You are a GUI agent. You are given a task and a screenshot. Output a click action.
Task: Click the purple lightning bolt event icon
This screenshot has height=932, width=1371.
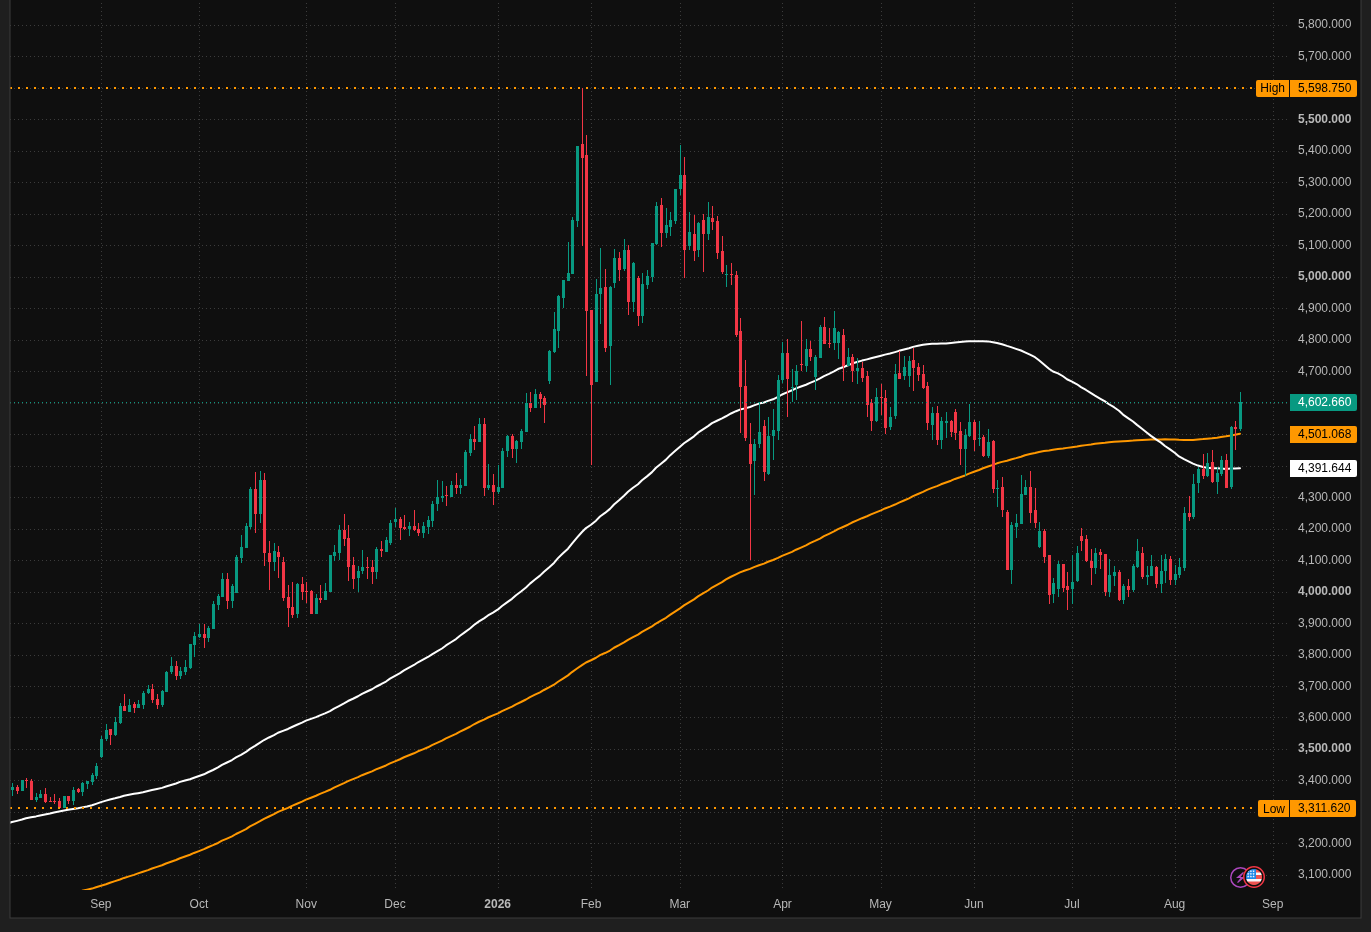pyautogui.click(x=1240, y=877)
